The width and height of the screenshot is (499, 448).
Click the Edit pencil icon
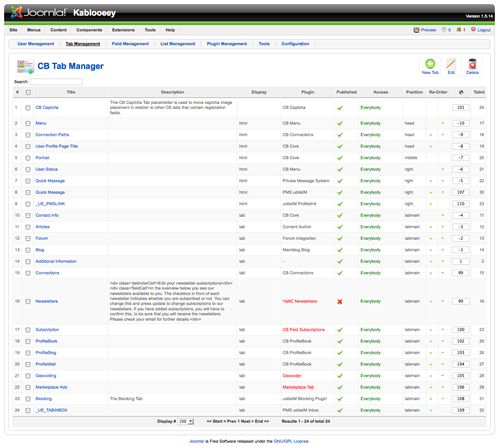pos(451,63)
